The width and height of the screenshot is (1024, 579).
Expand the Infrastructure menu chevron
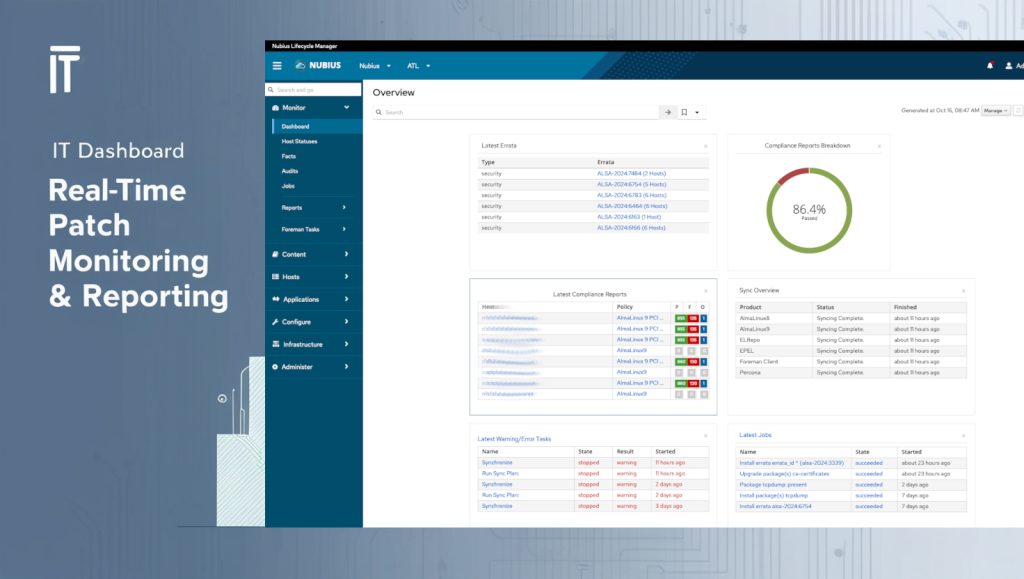(x=346, y=344)
